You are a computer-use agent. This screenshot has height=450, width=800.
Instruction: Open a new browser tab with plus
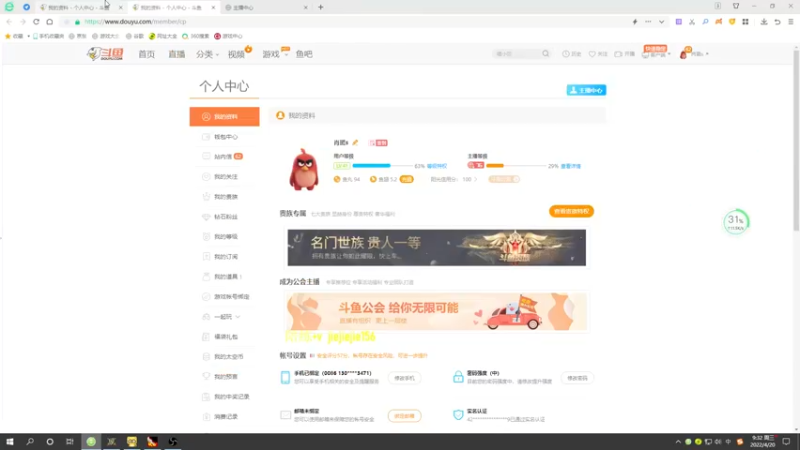pyautogui.click(x=320, y=7)
